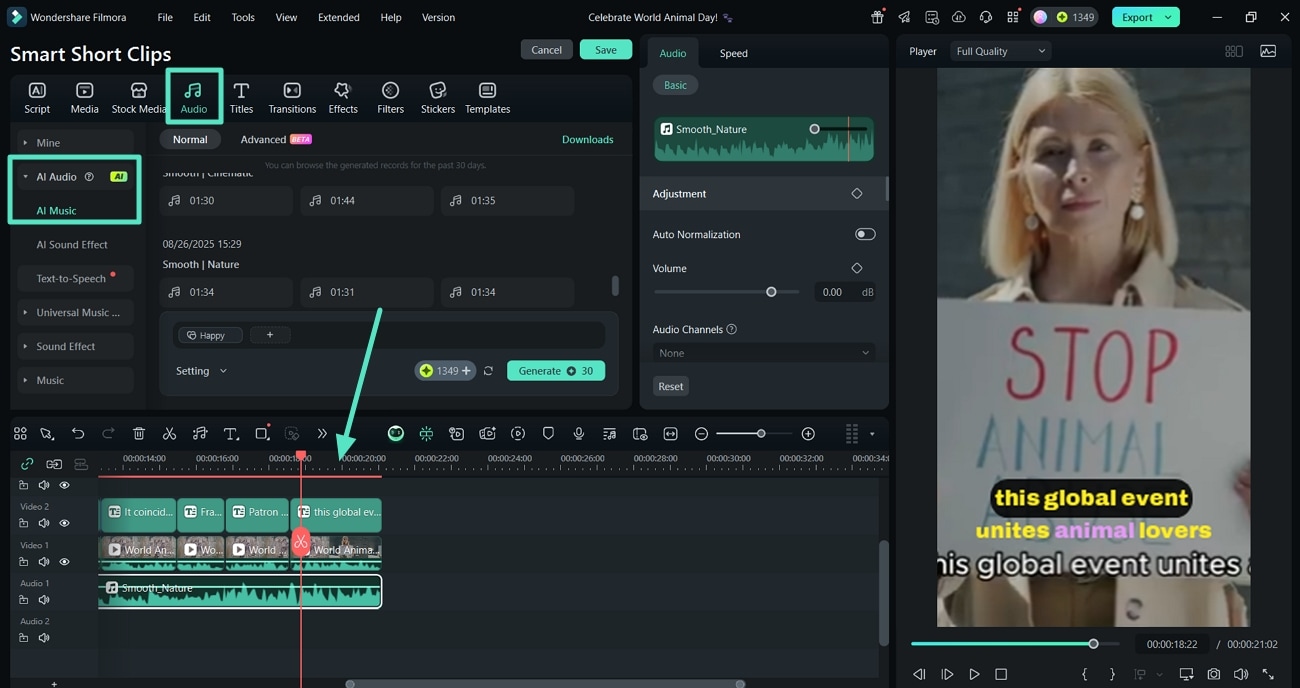
Task: Open the Transitions panel
Action: coord(292,97)
